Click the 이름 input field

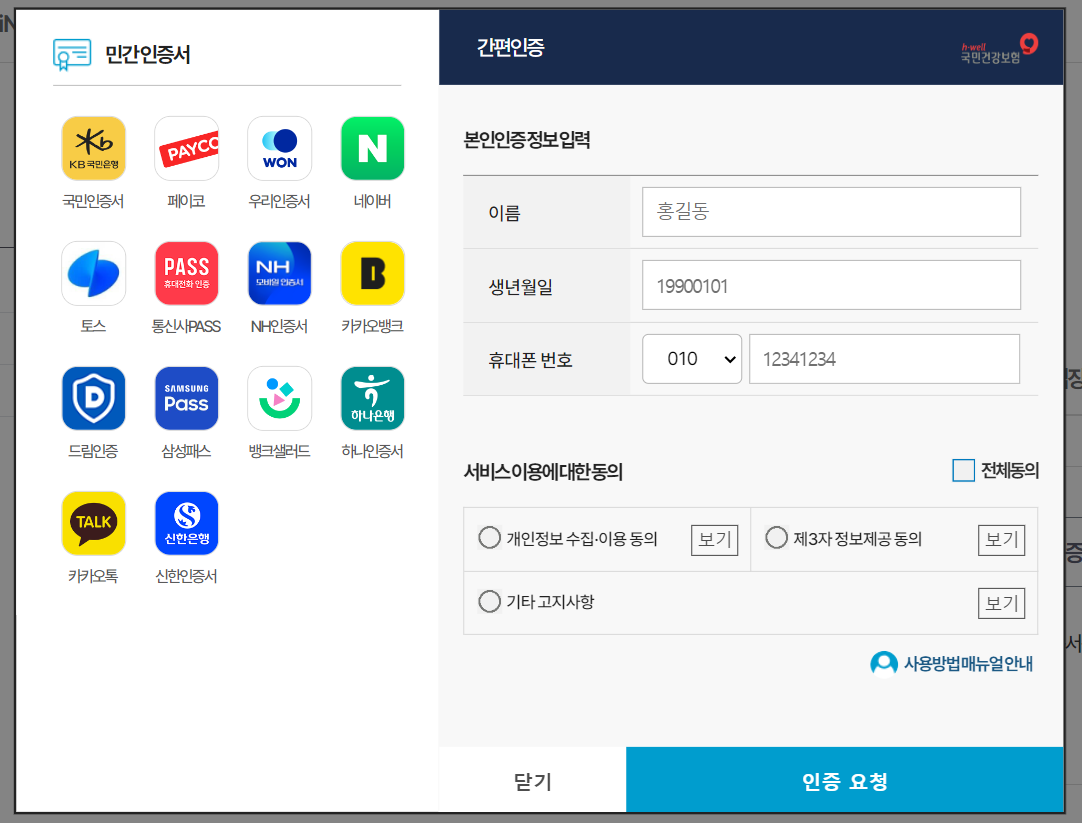[x=830, y=211]
